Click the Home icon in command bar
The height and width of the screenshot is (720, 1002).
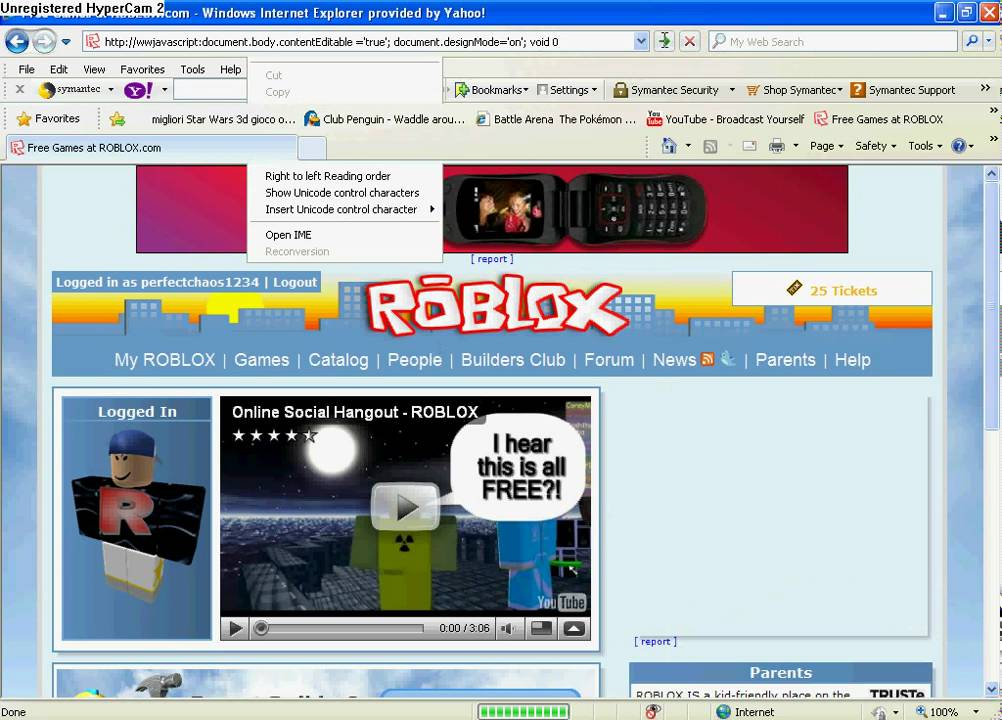pyautogui.click(x=669, y=146)
